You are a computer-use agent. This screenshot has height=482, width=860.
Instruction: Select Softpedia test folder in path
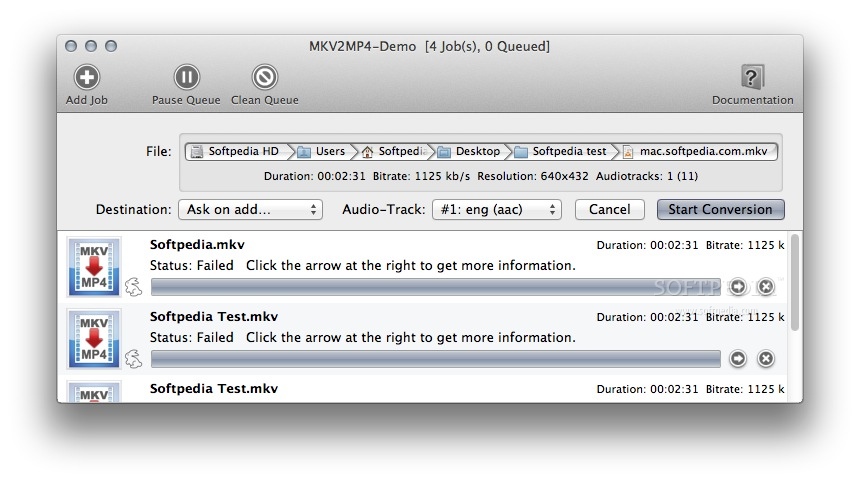(562, 151)
